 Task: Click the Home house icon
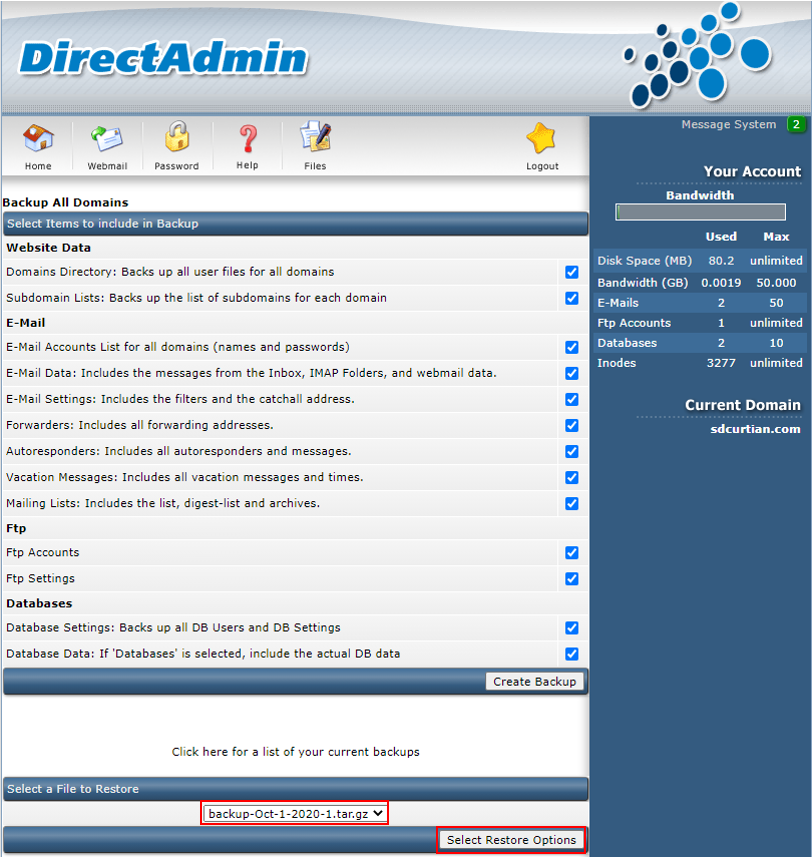tap(38, 138)
